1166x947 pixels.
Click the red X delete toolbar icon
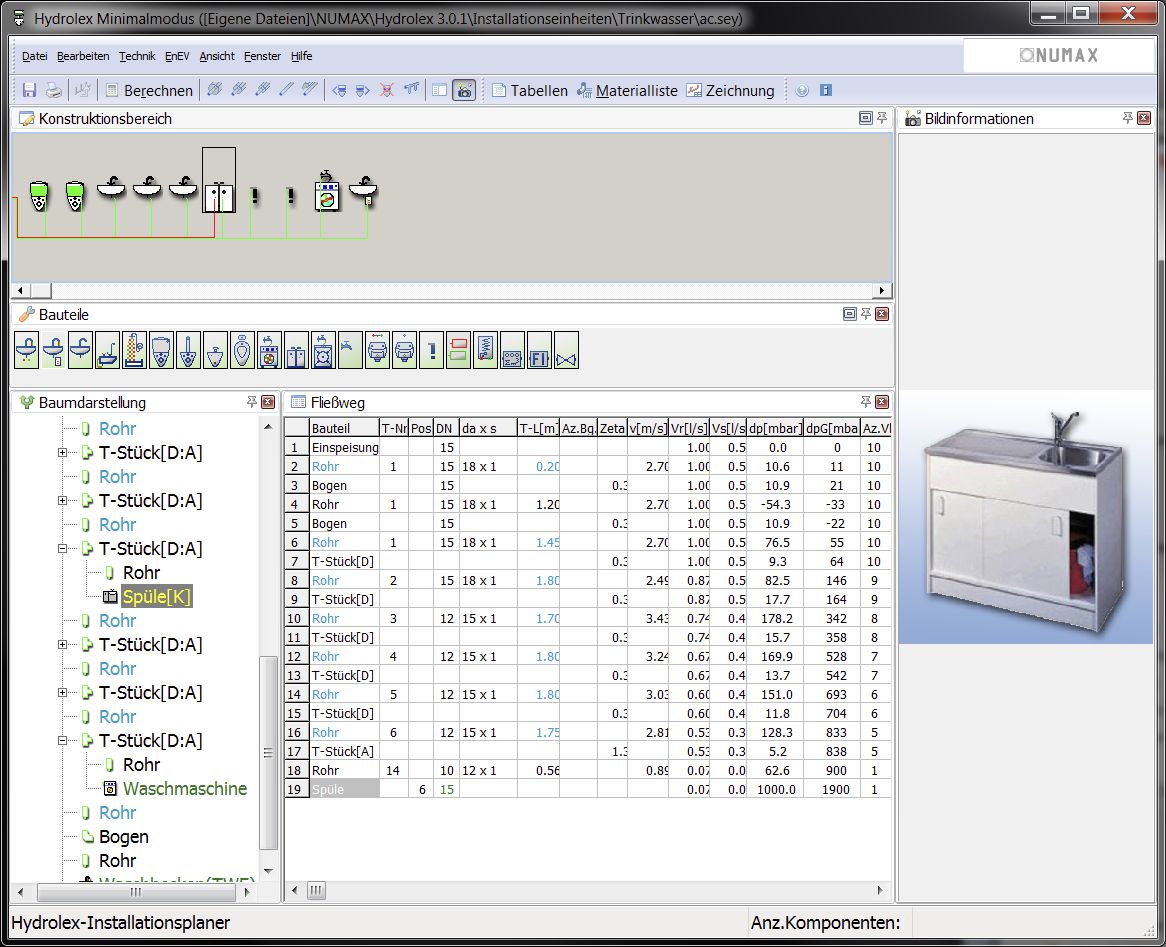click(387, 90)
